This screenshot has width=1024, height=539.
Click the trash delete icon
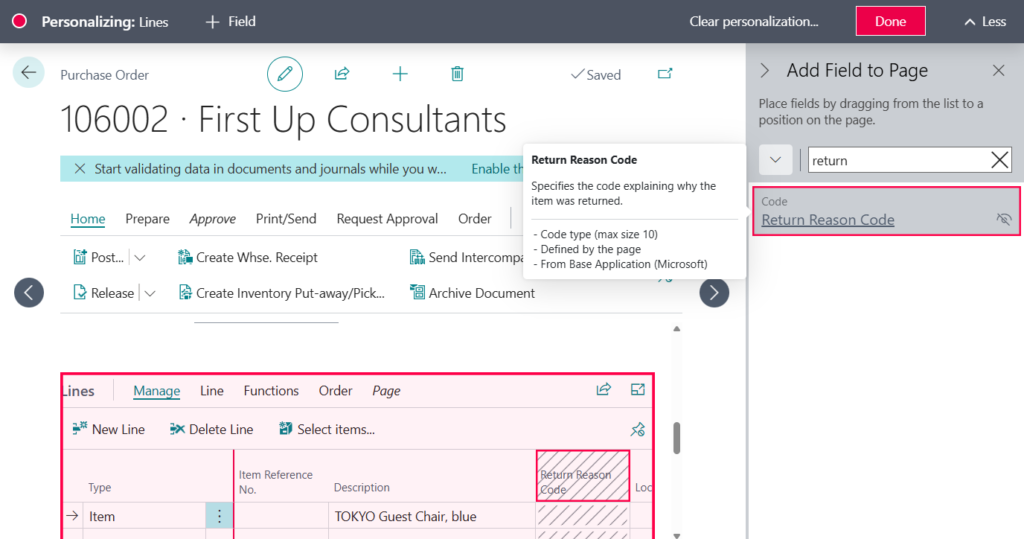(x=457, y=74)
